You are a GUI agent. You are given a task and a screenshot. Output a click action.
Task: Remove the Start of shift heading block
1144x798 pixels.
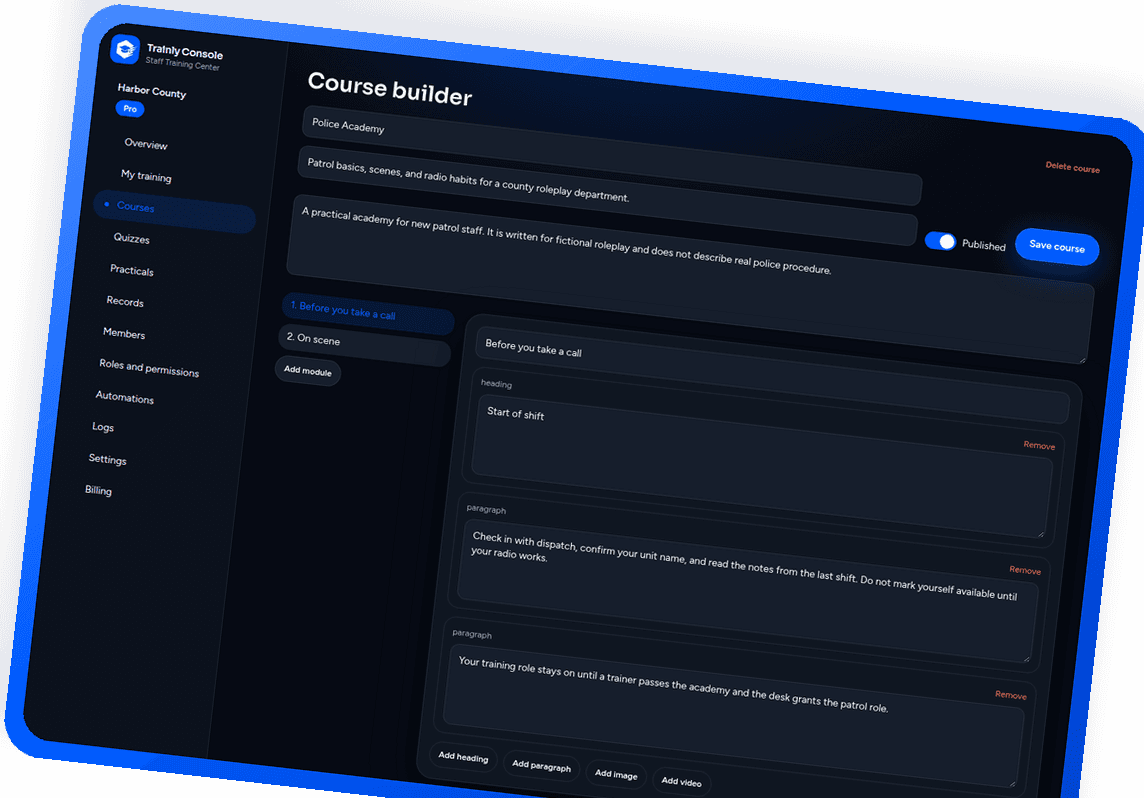(1039, 445)
